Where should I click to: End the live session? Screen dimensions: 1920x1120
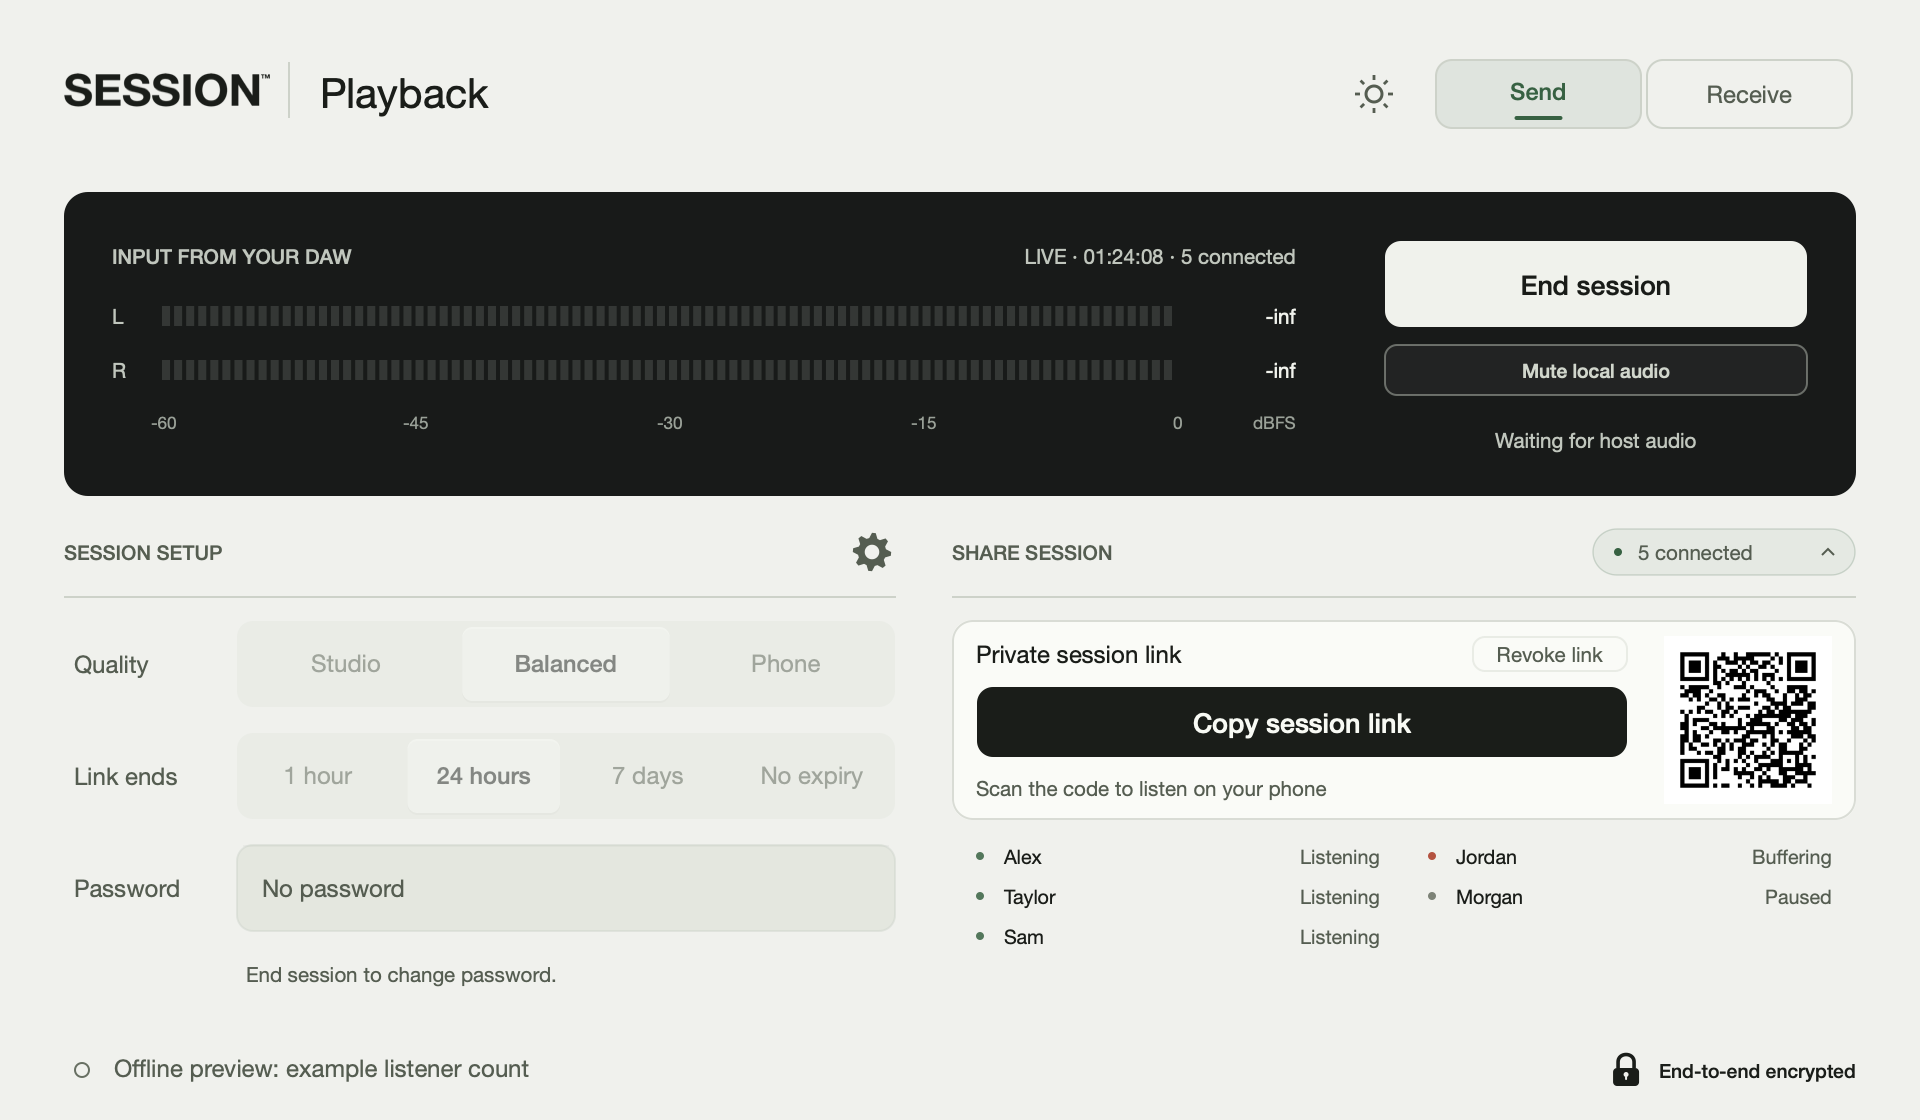(1596, 284)
